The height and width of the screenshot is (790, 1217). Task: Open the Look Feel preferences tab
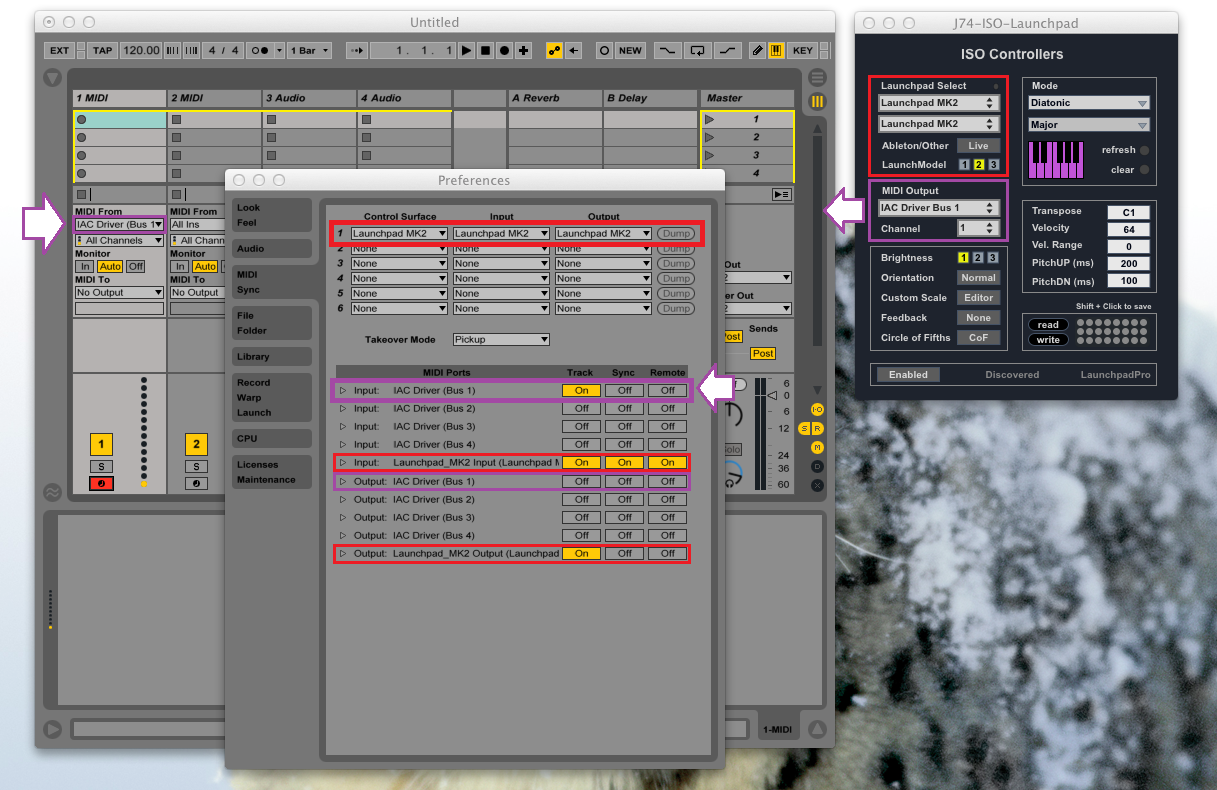click(272, 215)
